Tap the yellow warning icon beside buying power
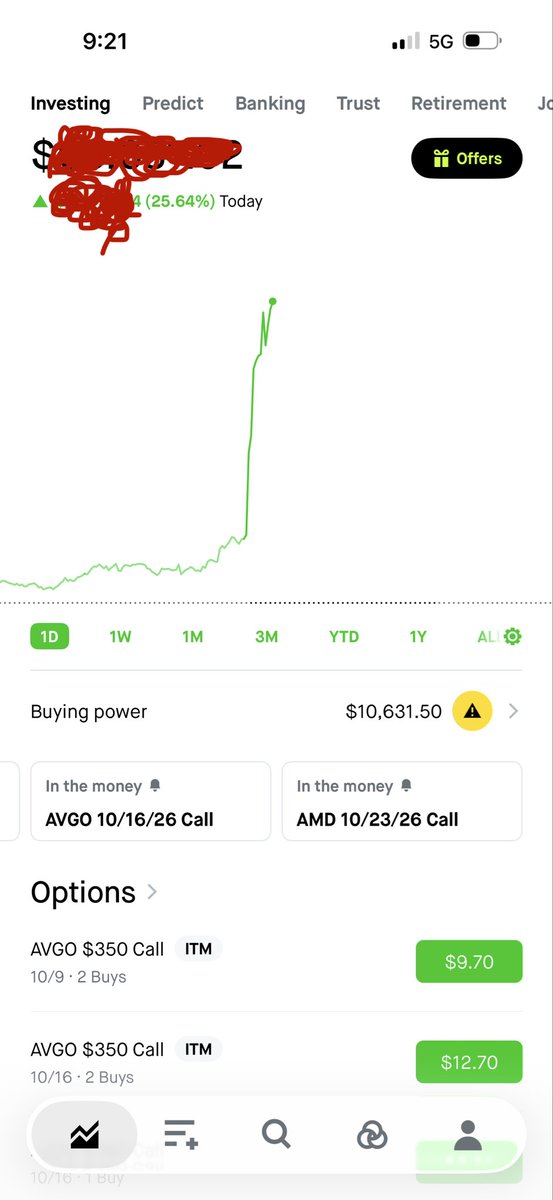 [472, 712]
